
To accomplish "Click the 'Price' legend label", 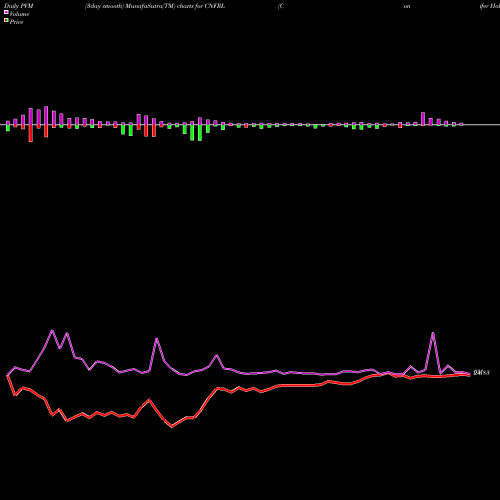I will pyautogui.click(x=16, y=22).
